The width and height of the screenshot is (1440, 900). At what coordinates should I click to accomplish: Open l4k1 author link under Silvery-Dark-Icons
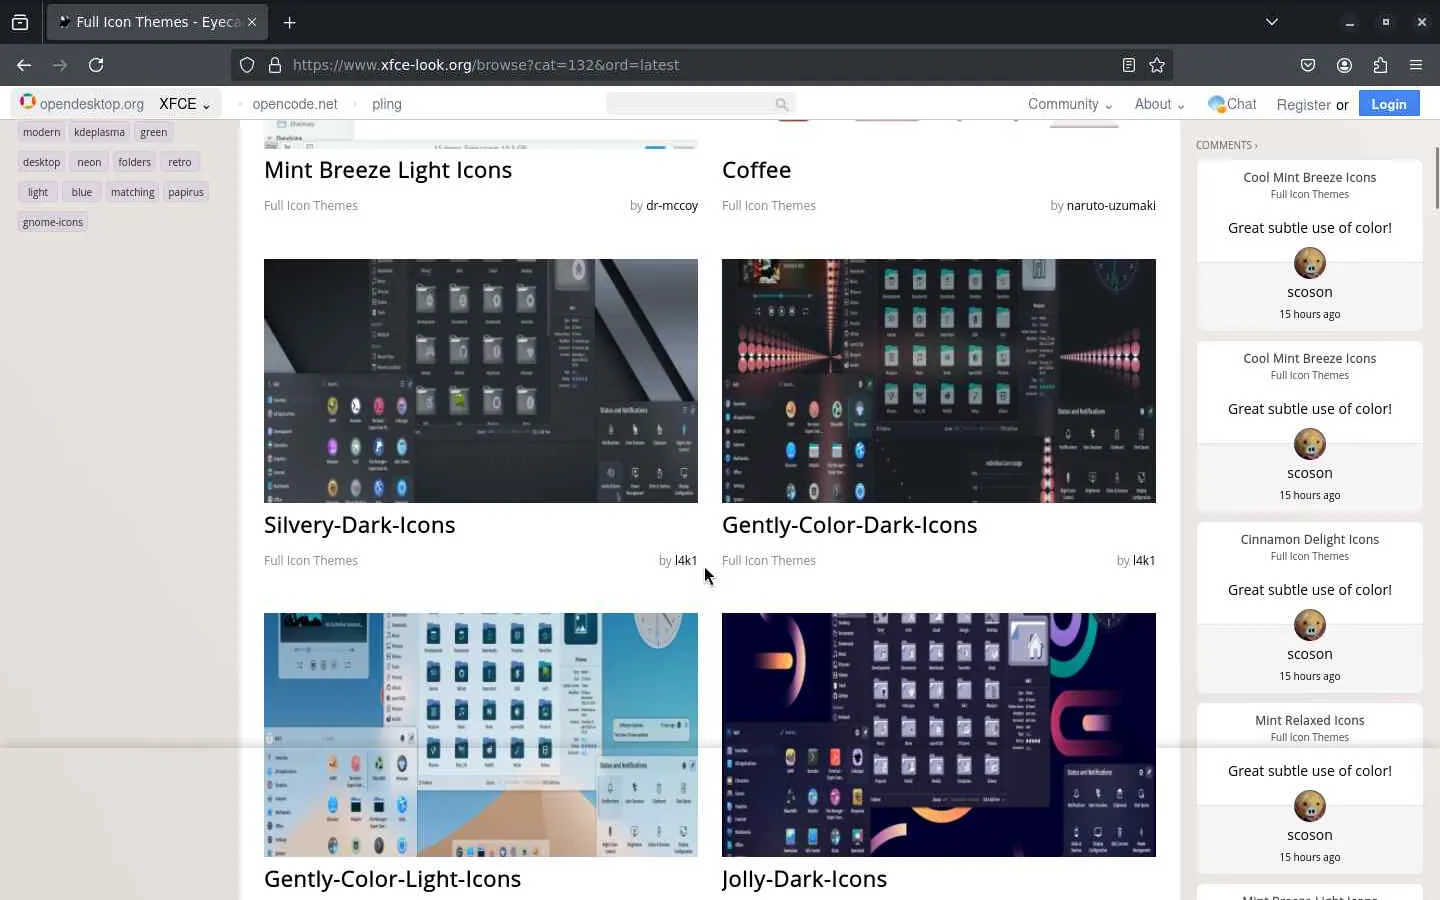pyautogui.click(x=686, y=561)
